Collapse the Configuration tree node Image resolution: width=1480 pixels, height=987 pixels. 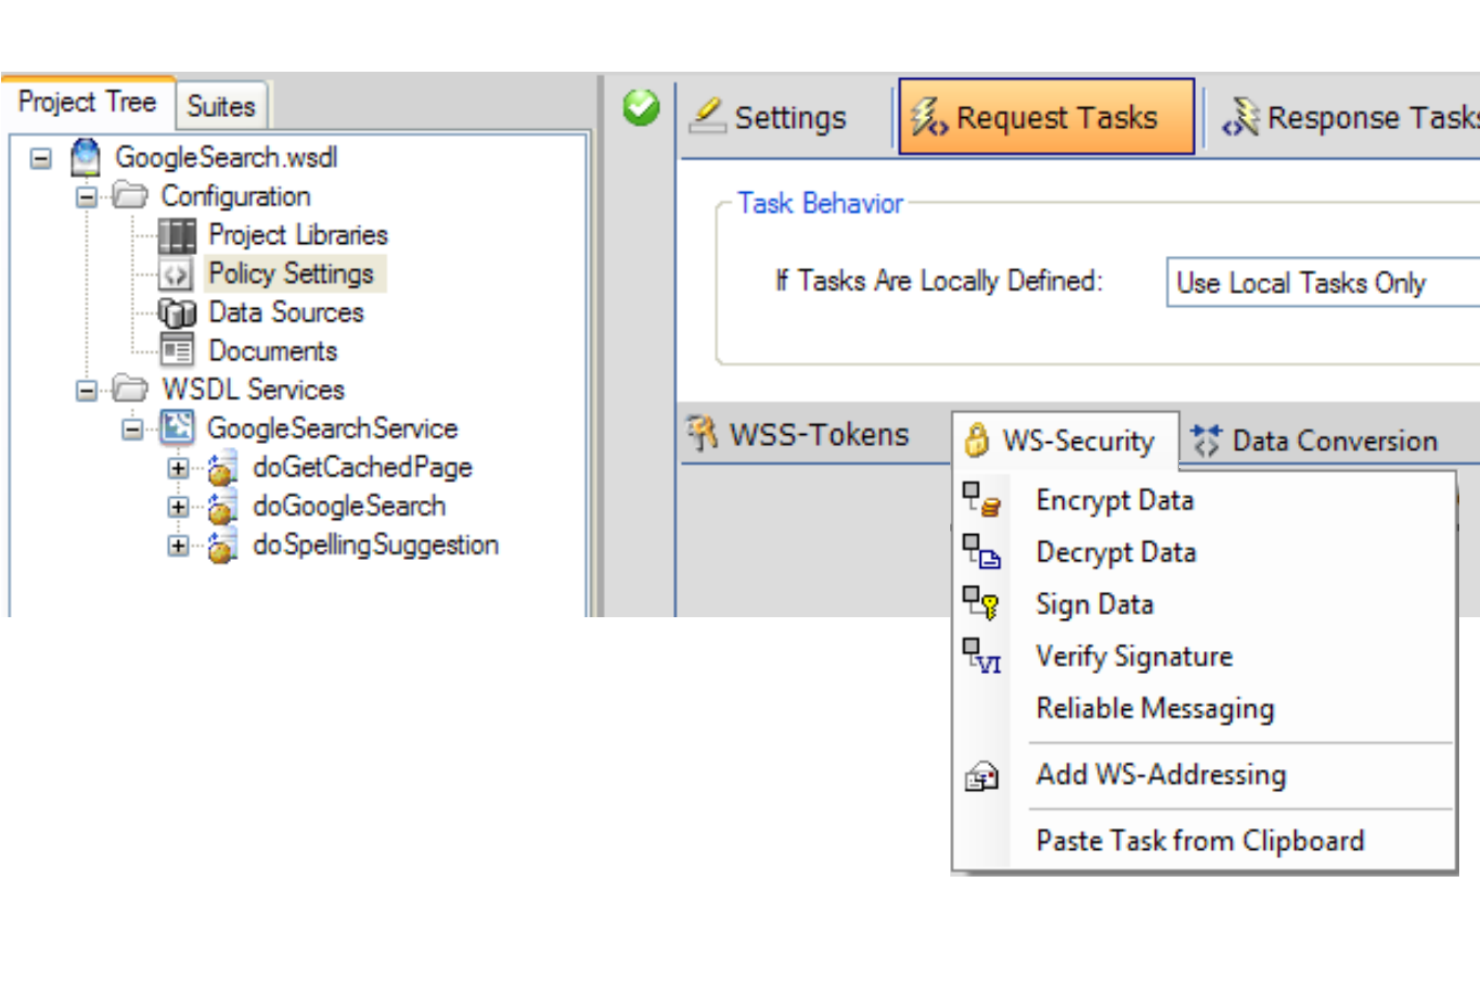(87, 196)
